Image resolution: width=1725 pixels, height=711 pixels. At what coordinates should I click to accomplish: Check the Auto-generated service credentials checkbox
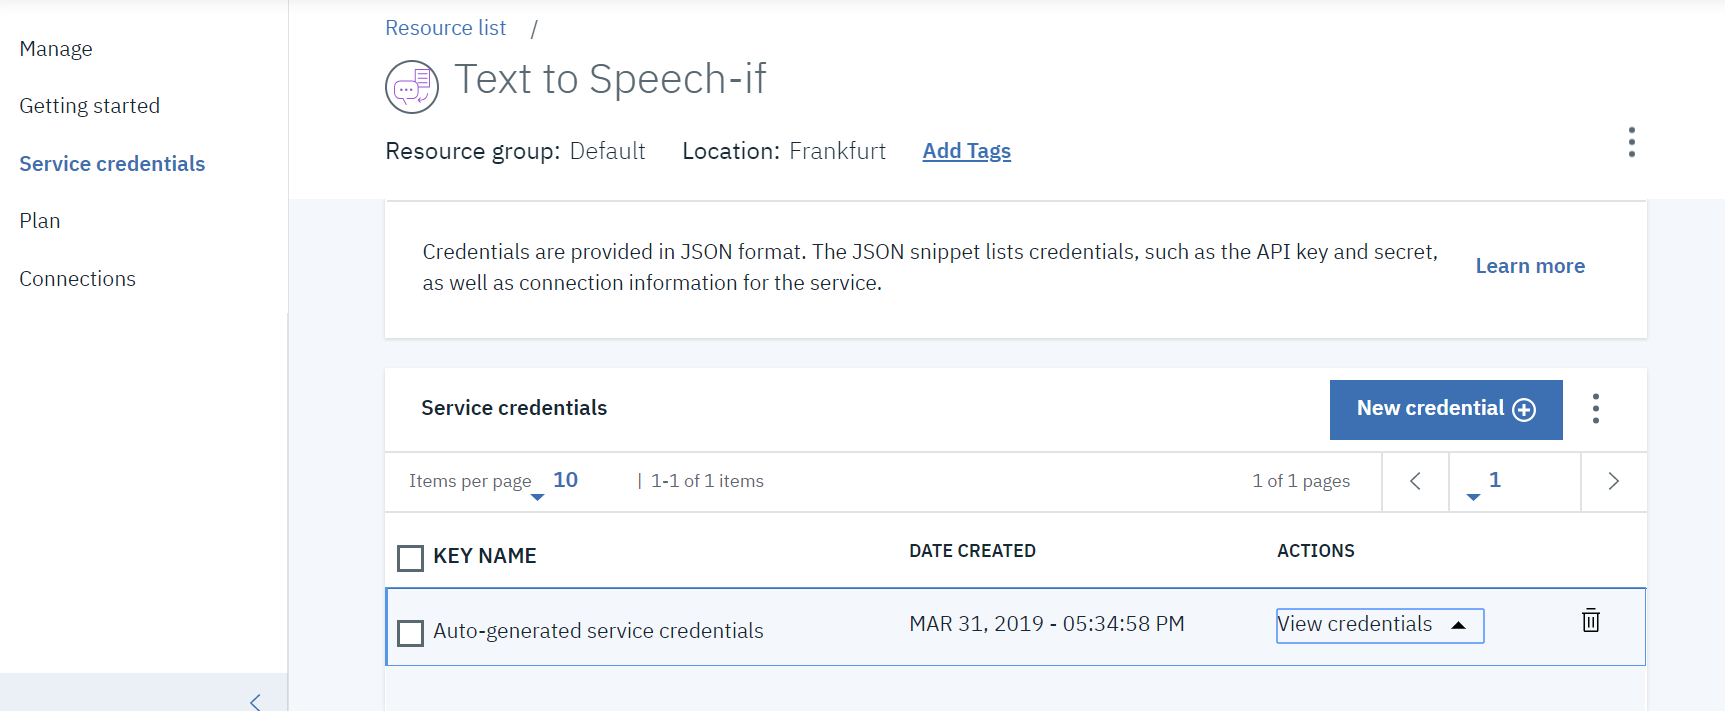pos(410,633)
